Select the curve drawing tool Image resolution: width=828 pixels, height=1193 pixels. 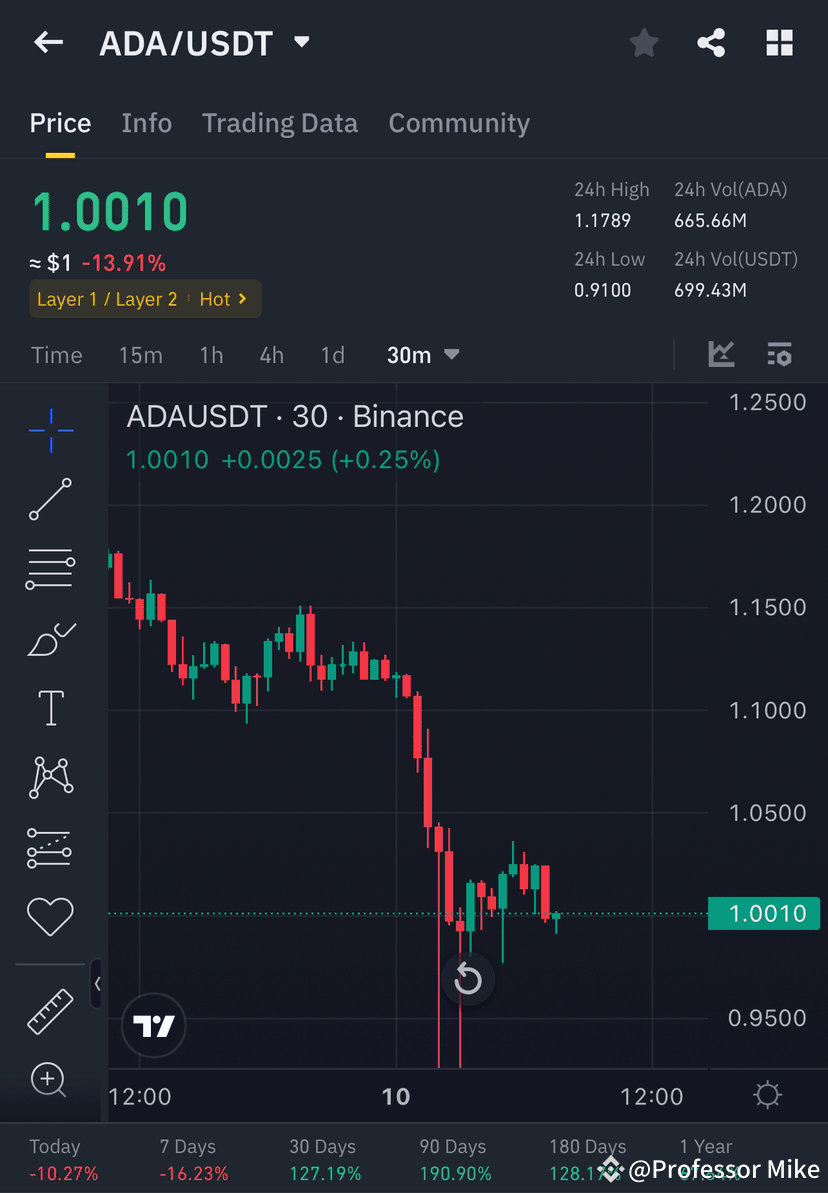(x=50, y=638)
